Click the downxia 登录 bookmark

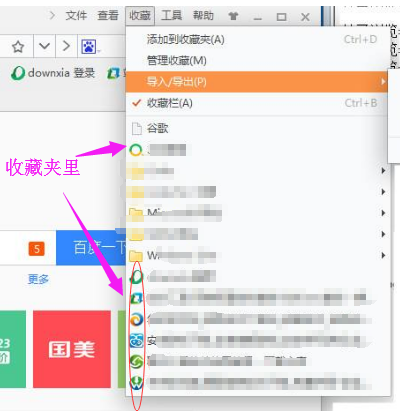point(53,73)
